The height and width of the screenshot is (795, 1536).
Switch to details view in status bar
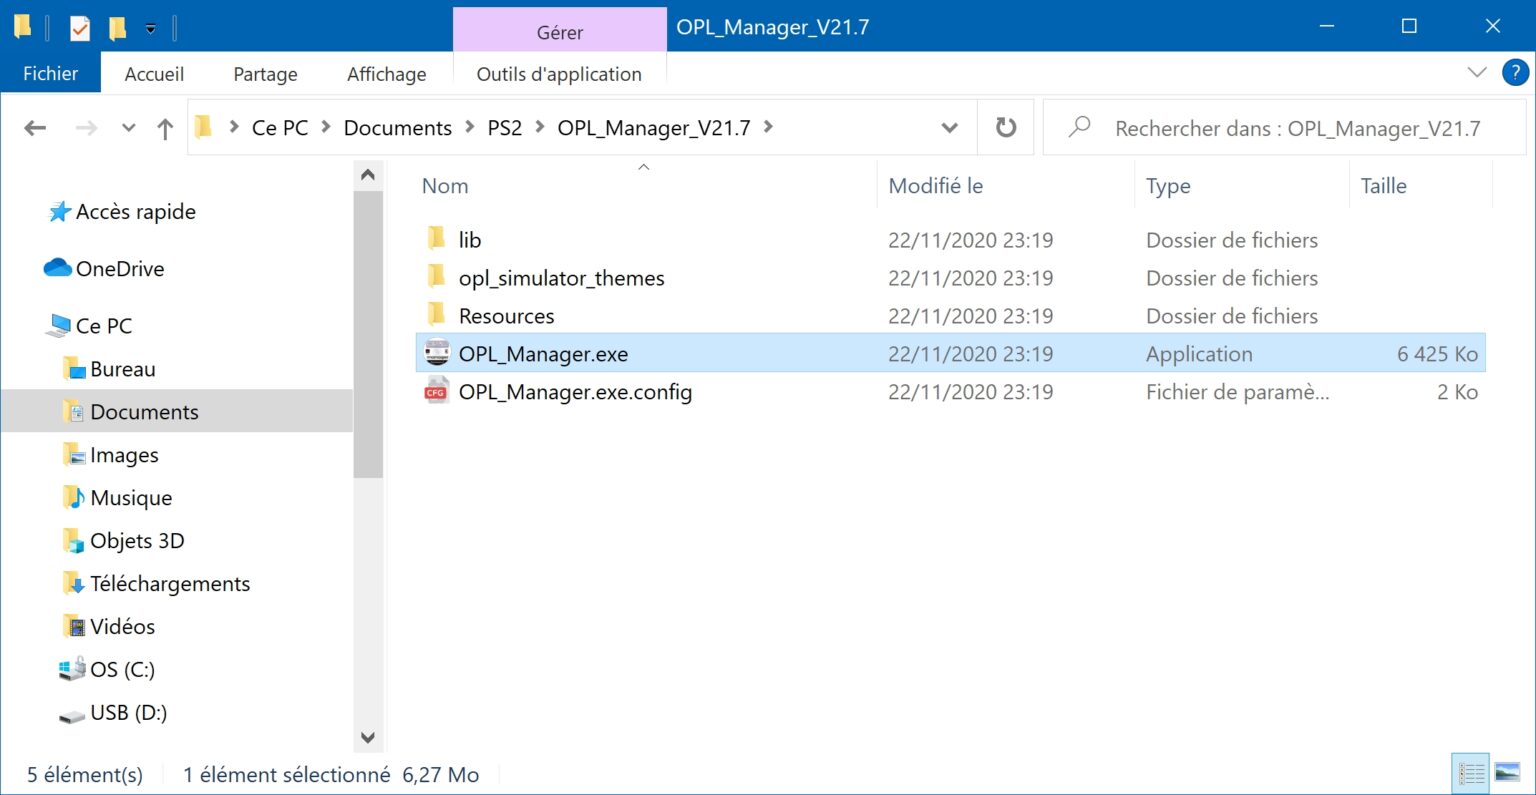[x=1471, y=773]
